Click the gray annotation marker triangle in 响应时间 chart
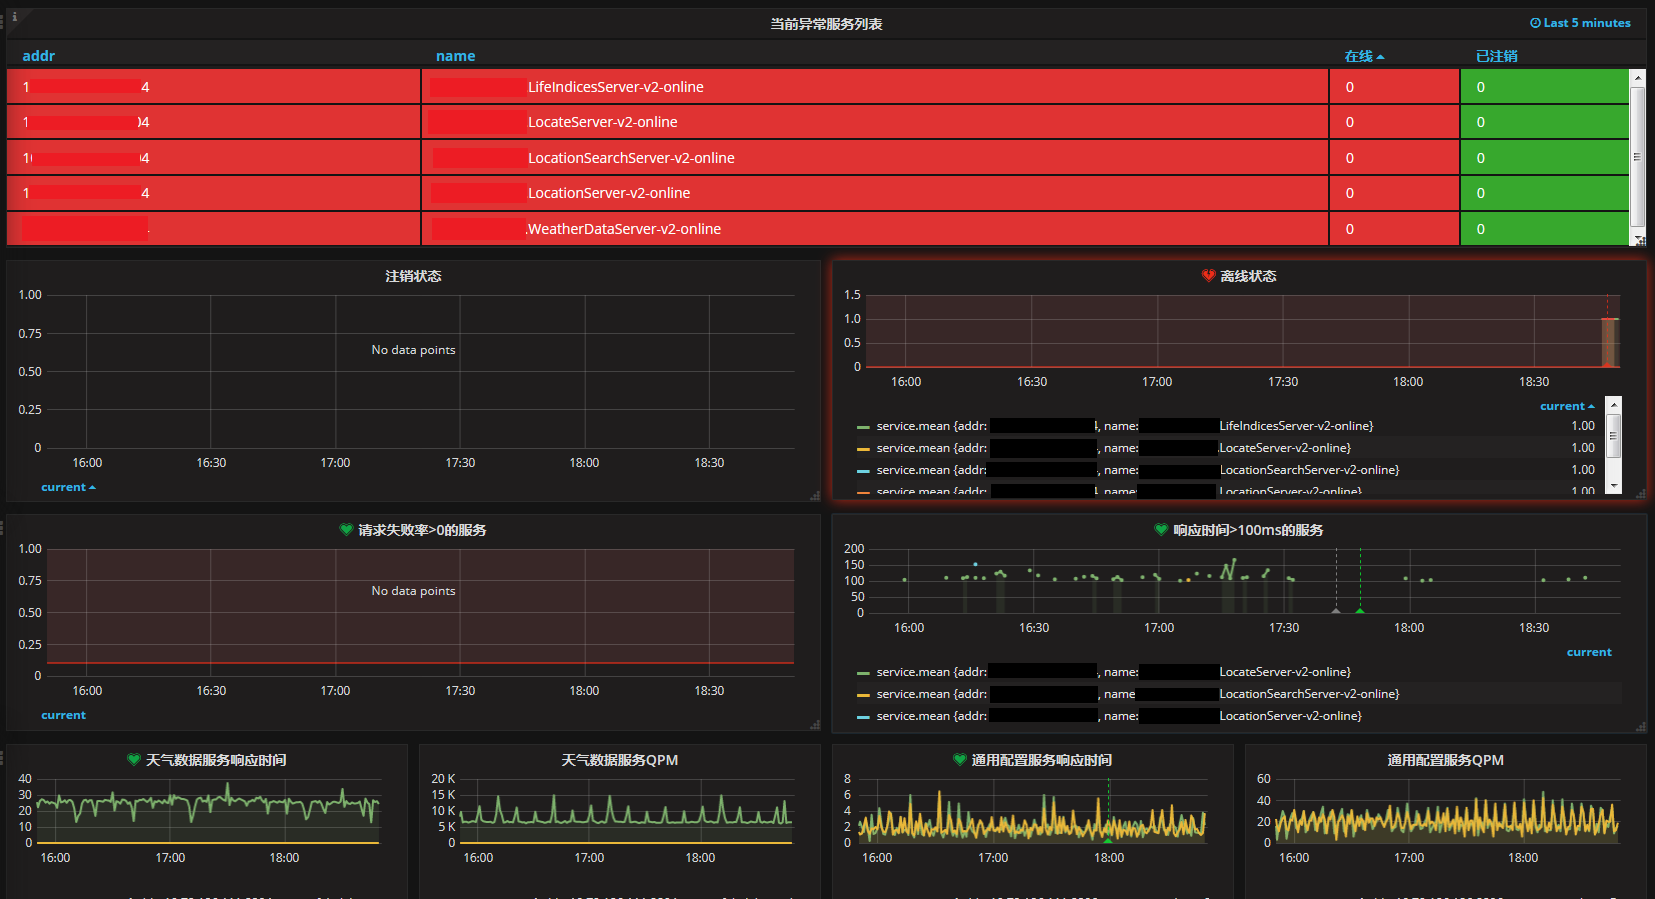The image size is (1655, 899). 1336,610
